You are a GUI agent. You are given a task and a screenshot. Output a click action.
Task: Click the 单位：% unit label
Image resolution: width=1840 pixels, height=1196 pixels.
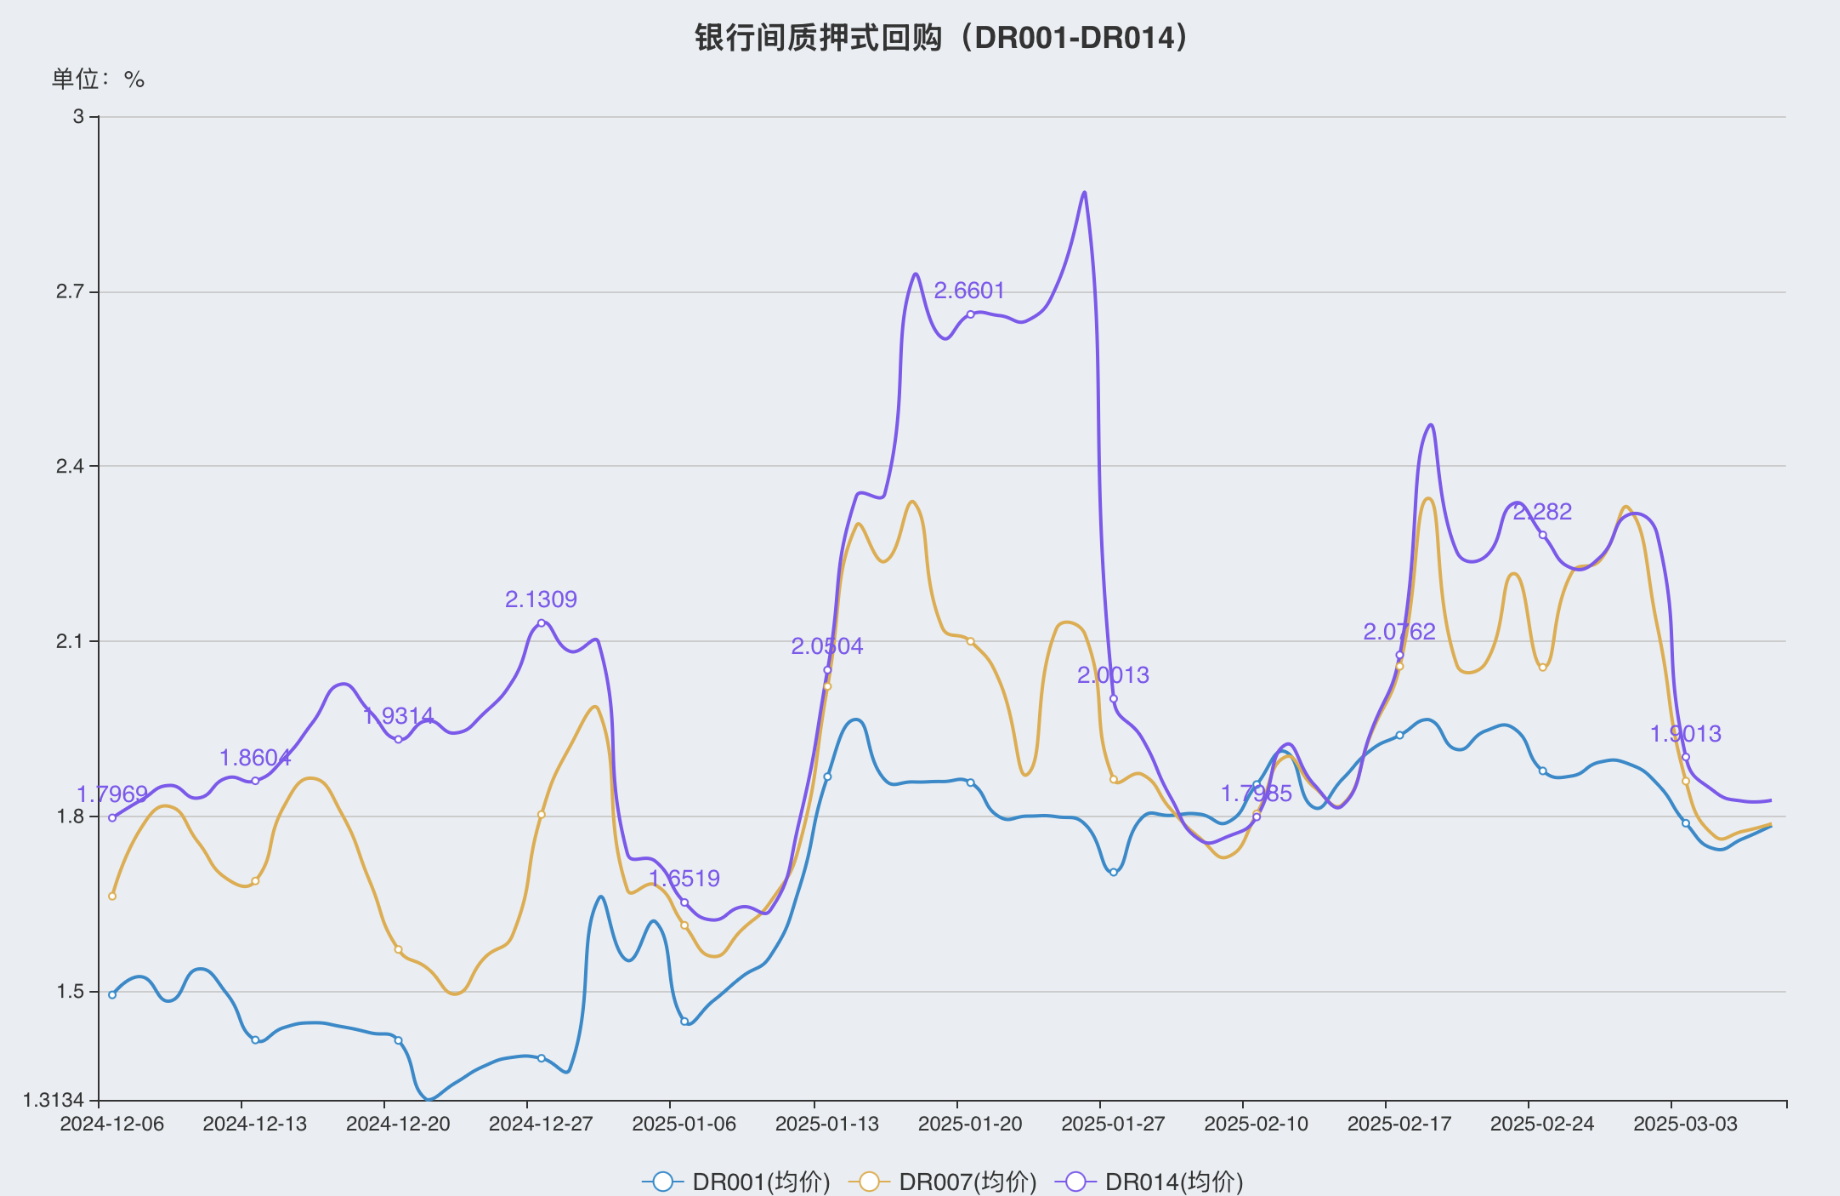(98, 79)
